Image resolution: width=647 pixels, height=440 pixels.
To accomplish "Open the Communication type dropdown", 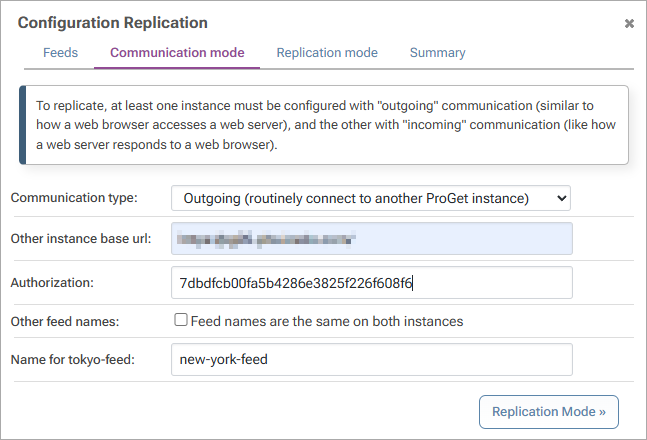I will 371,198.
